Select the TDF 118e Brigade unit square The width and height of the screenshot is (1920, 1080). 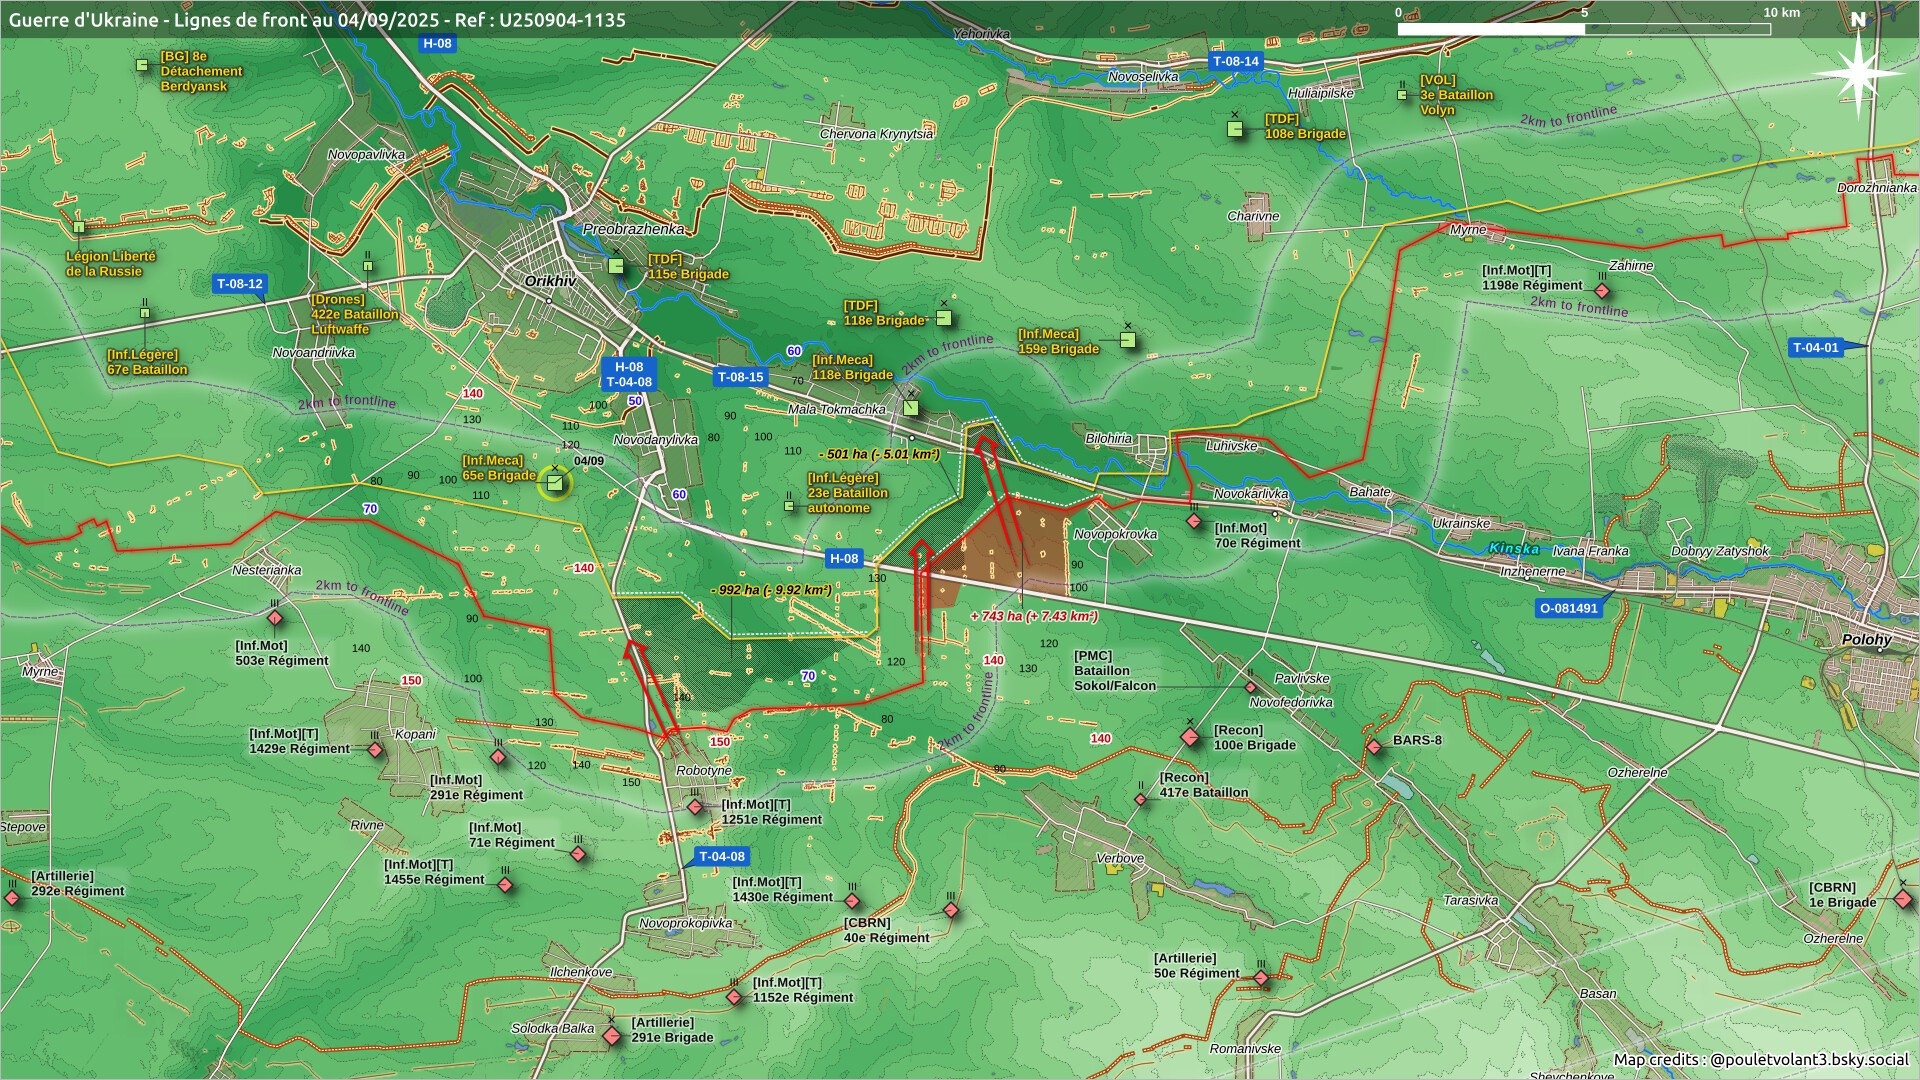point(943,318)
